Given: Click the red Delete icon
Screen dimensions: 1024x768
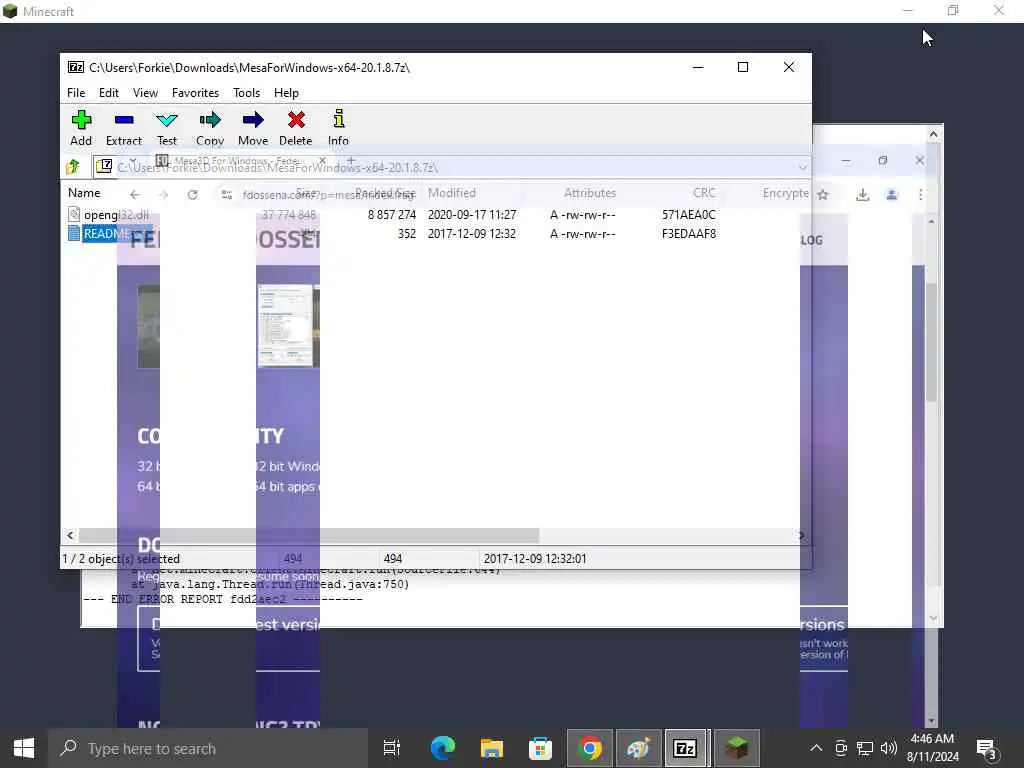Looking at the screenshot, I should tap(296, 120).
